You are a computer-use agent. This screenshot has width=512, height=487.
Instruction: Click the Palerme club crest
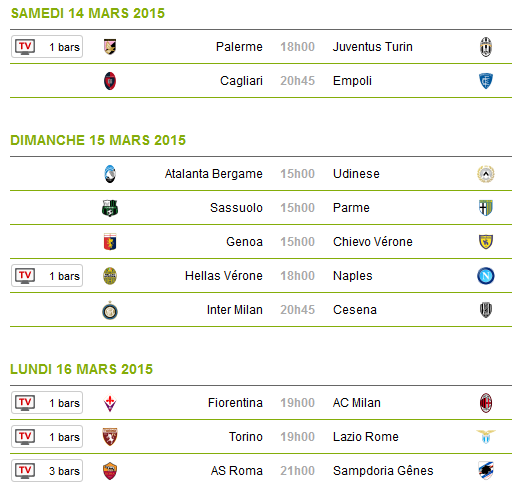(x=110, y=47)
